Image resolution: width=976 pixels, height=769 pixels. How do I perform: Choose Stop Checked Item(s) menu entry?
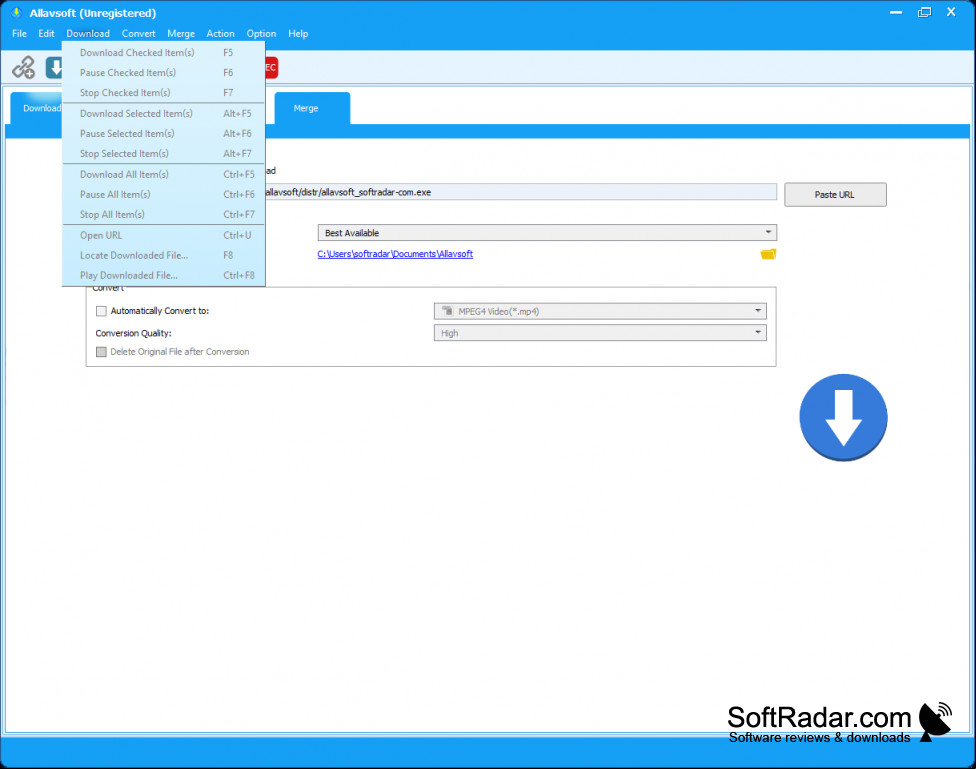[164, 93]
